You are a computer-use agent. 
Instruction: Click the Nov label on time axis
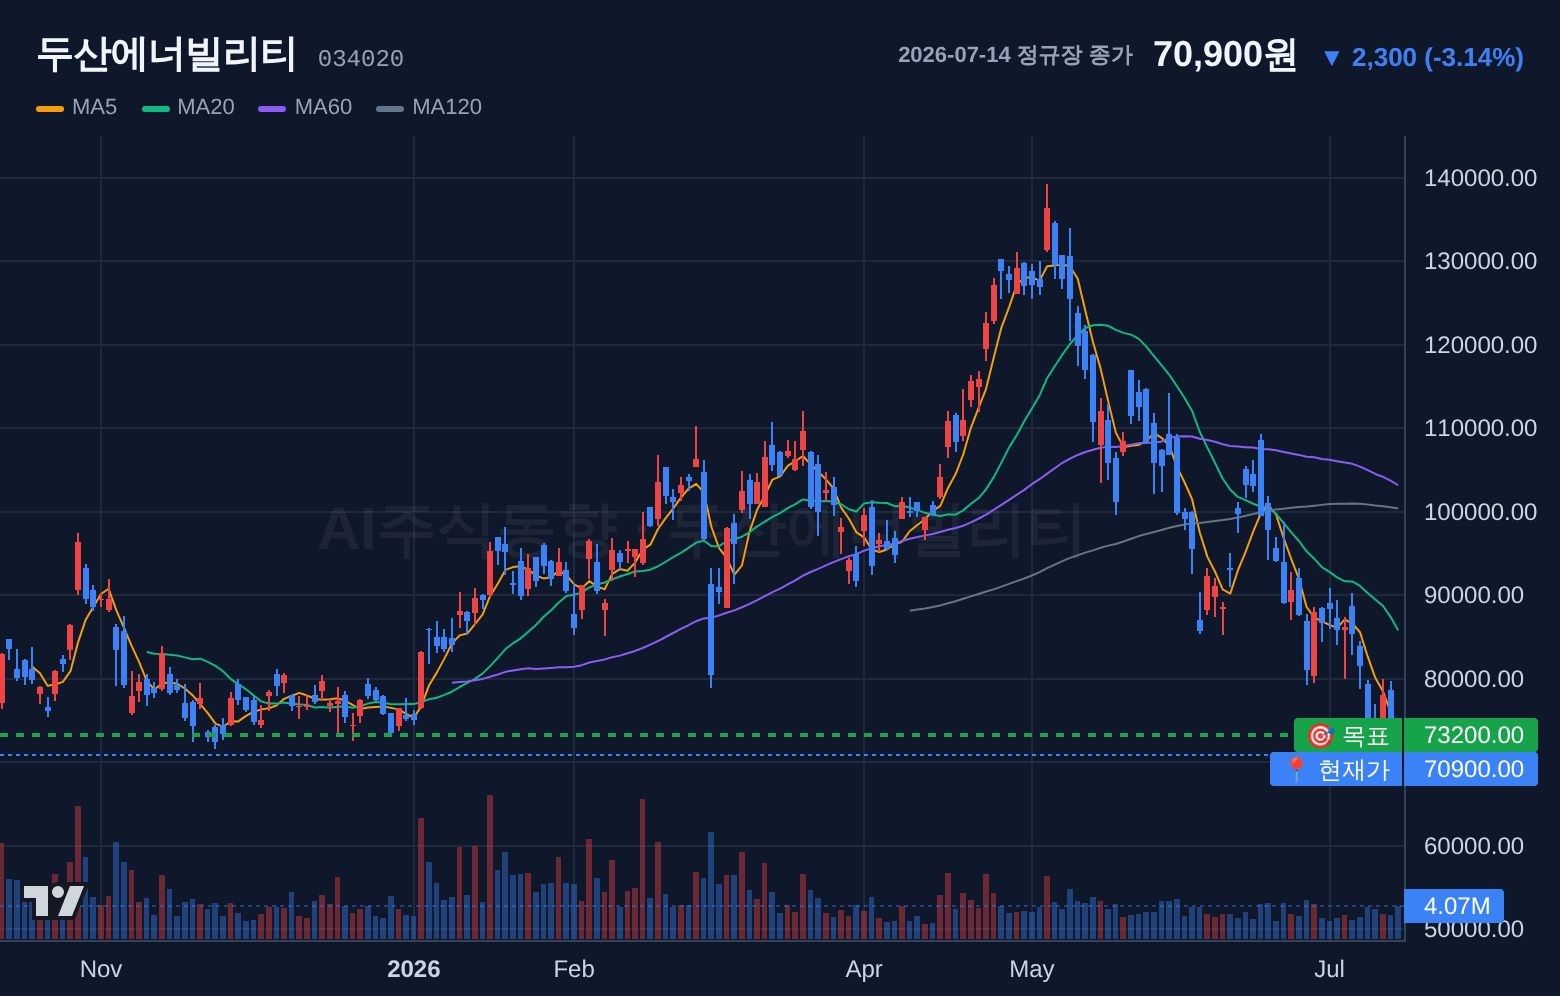101,969
